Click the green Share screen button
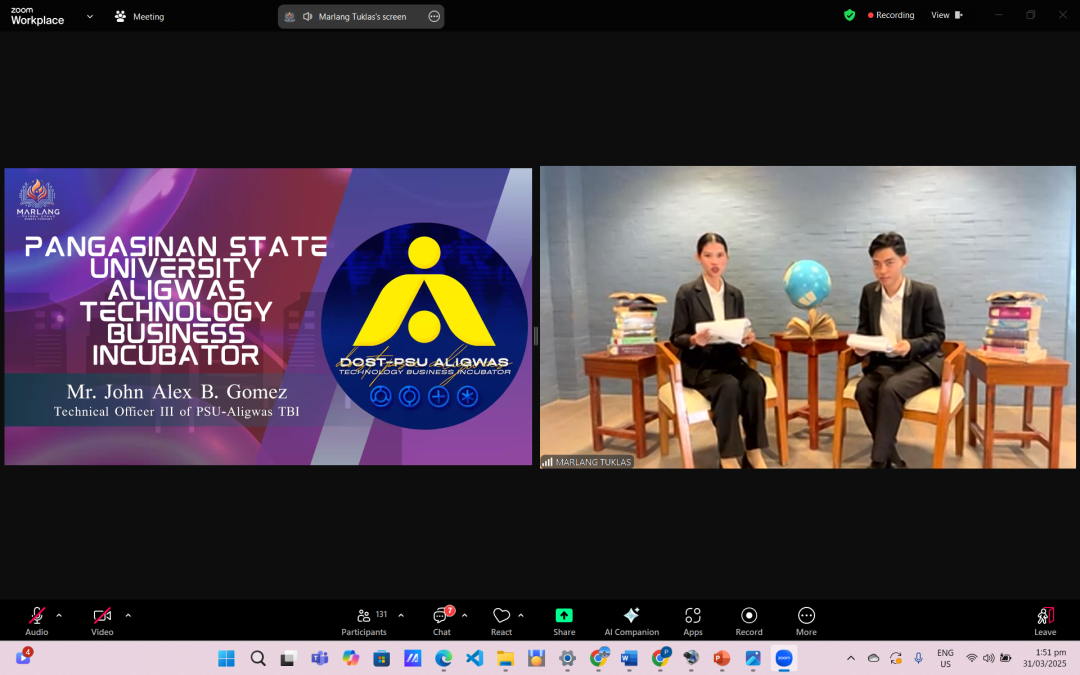This screenshot has width=1080, height=675. click(564, 620)
